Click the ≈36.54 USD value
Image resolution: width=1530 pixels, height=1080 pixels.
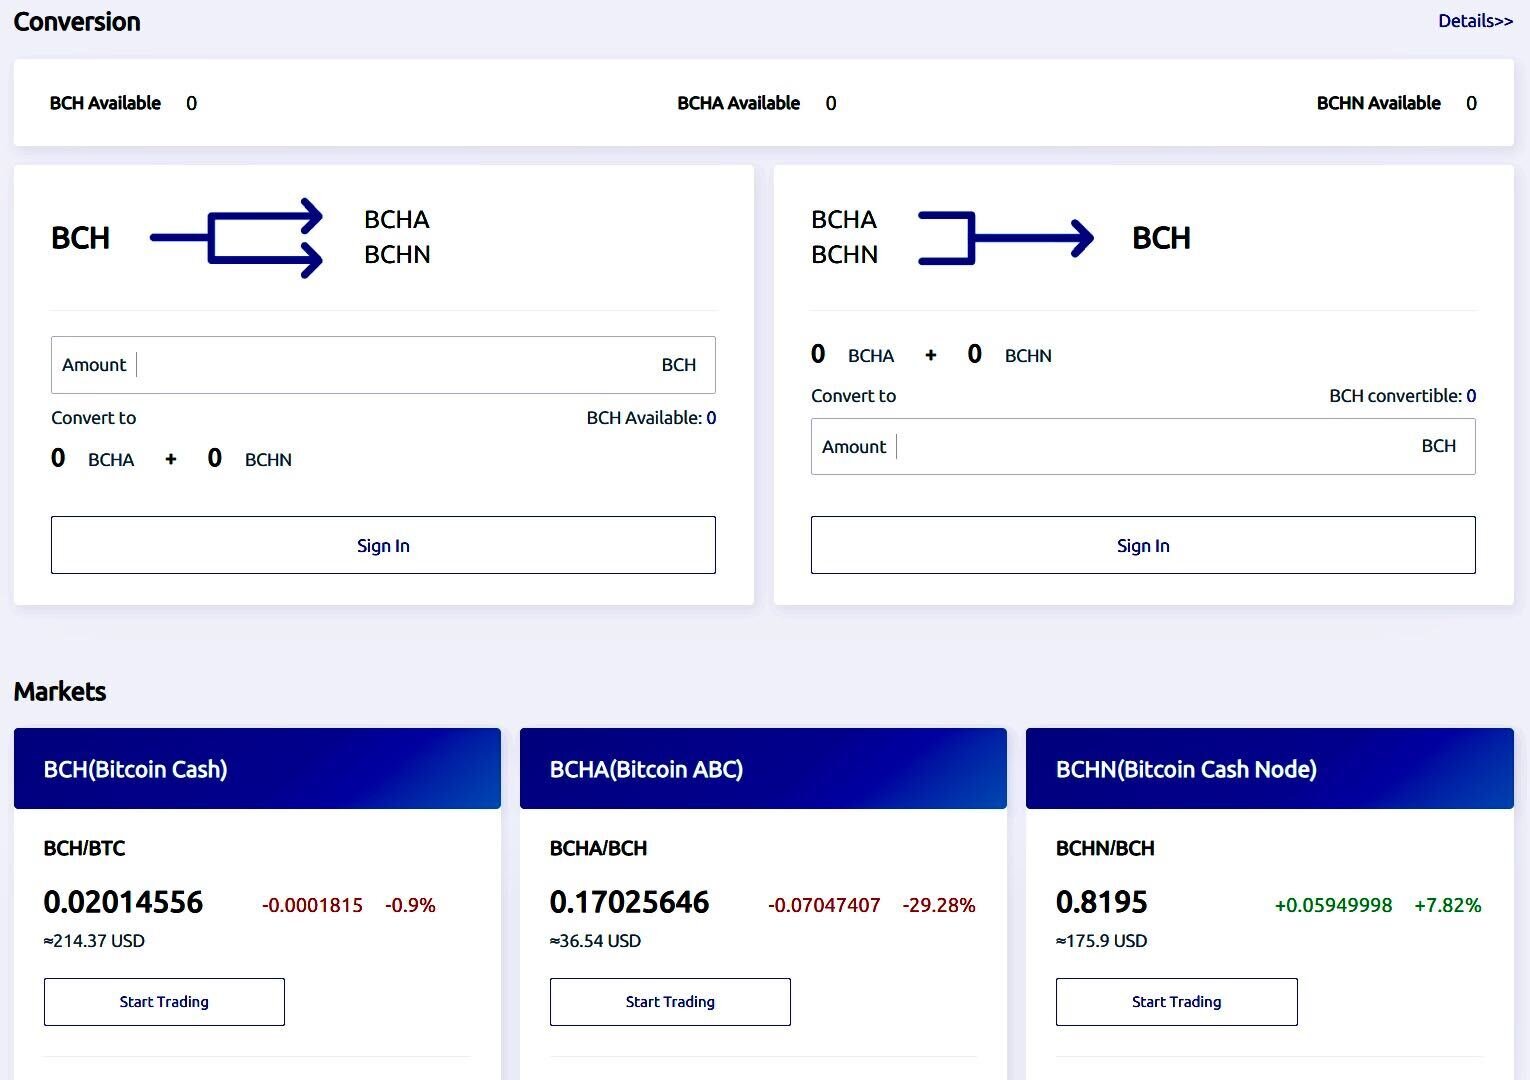pos(595,941)
